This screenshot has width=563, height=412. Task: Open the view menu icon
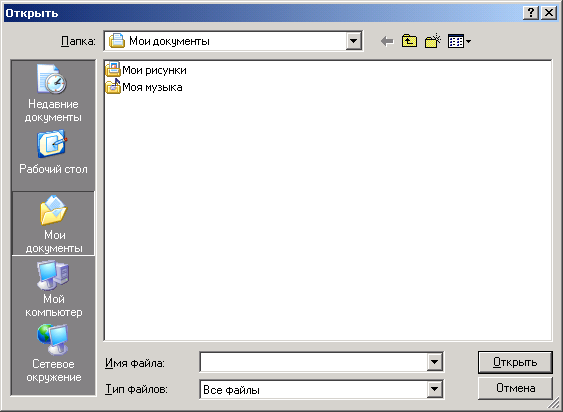459,41
